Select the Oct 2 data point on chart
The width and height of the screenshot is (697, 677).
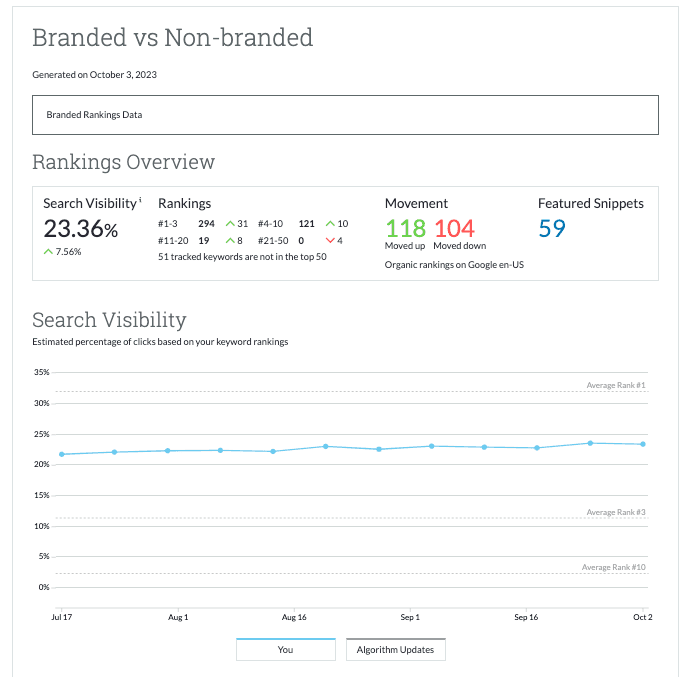click(642, 444)
